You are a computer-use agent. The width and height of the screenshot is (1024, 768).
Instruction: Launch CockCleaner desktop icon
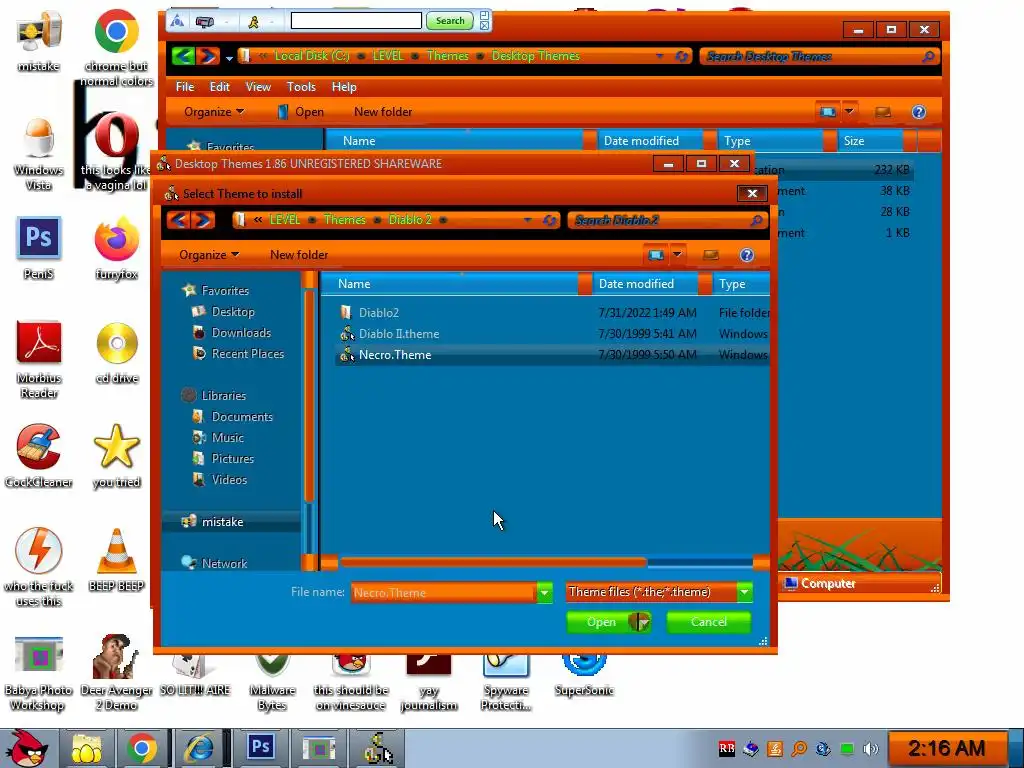(39, 456)
